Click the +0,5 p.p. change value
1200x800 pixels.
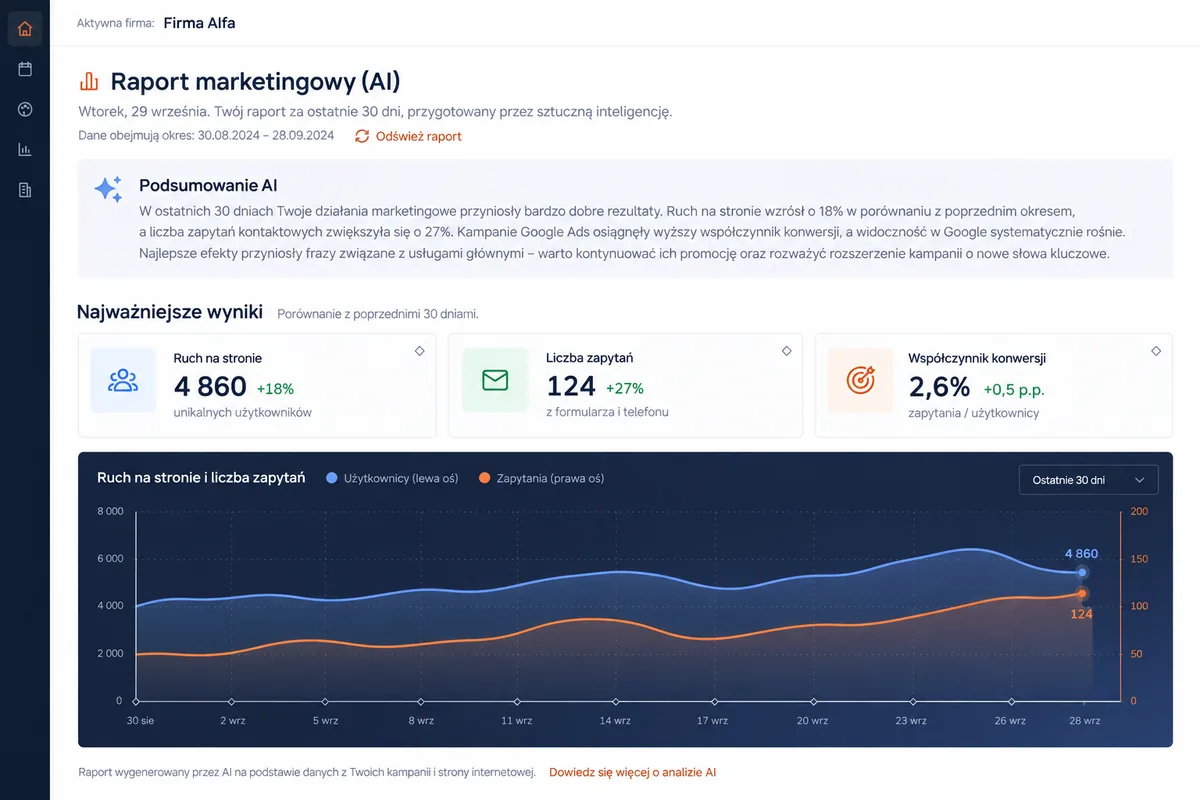(x=1014, y=390)
